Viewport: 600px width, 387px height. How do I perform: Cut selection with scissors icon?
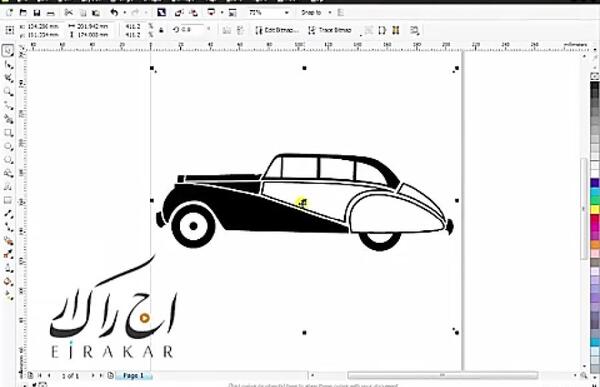coord(68,13)
